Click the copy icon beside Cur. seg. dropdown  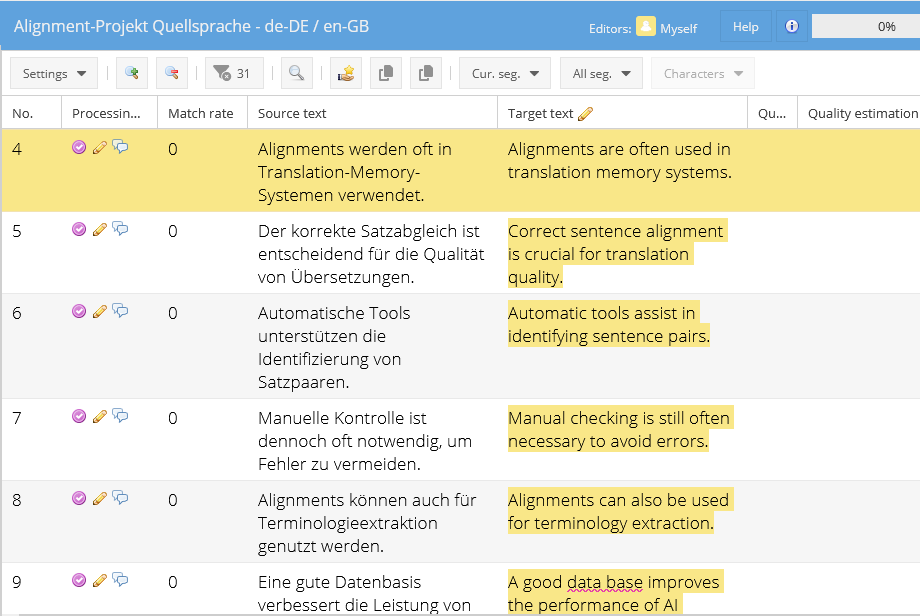pyautogui.click(x=427, y=74)
